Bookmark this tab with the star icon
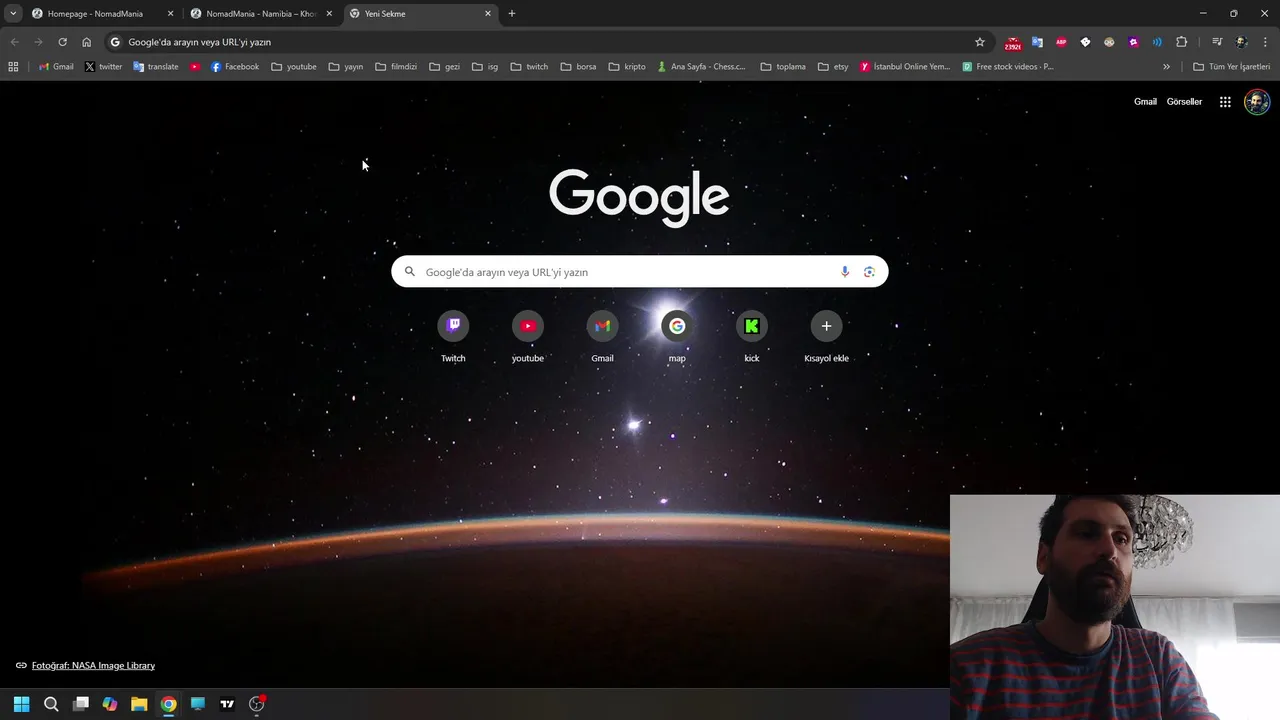1280x720 pixels. (x=980, y=42)
